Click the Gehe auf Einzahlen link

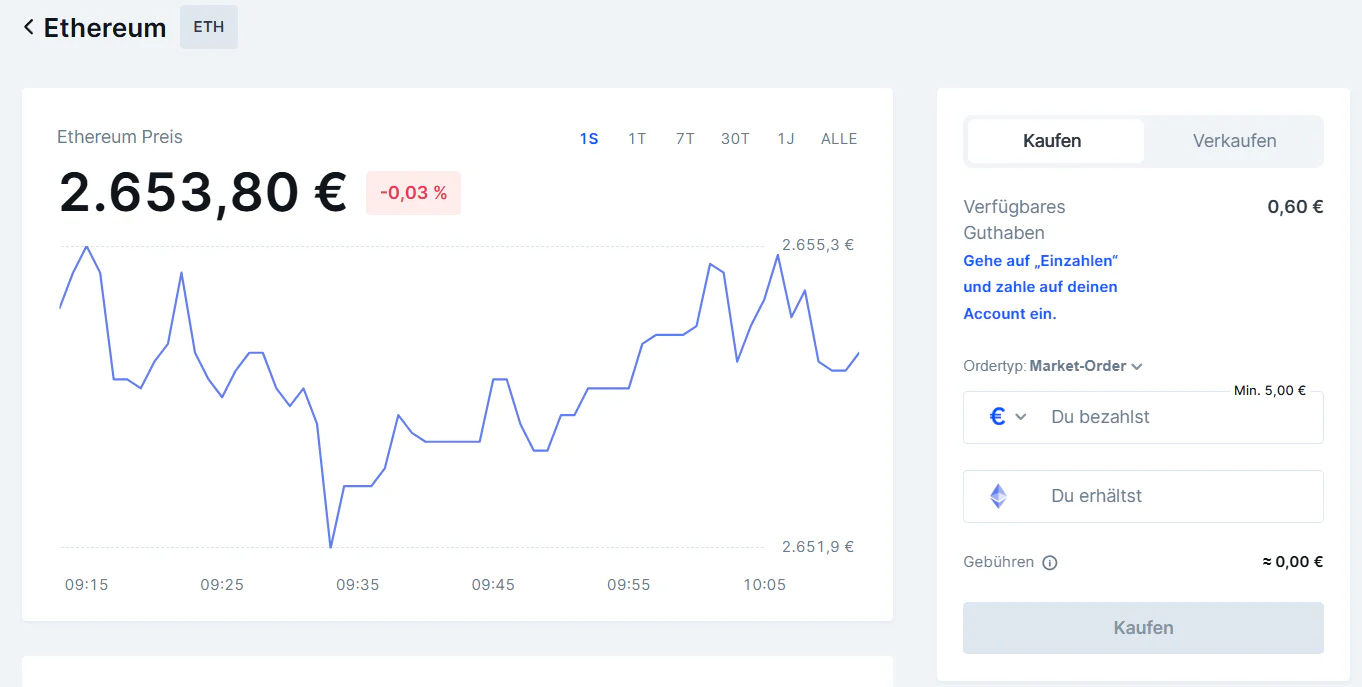click(1040, 261)
